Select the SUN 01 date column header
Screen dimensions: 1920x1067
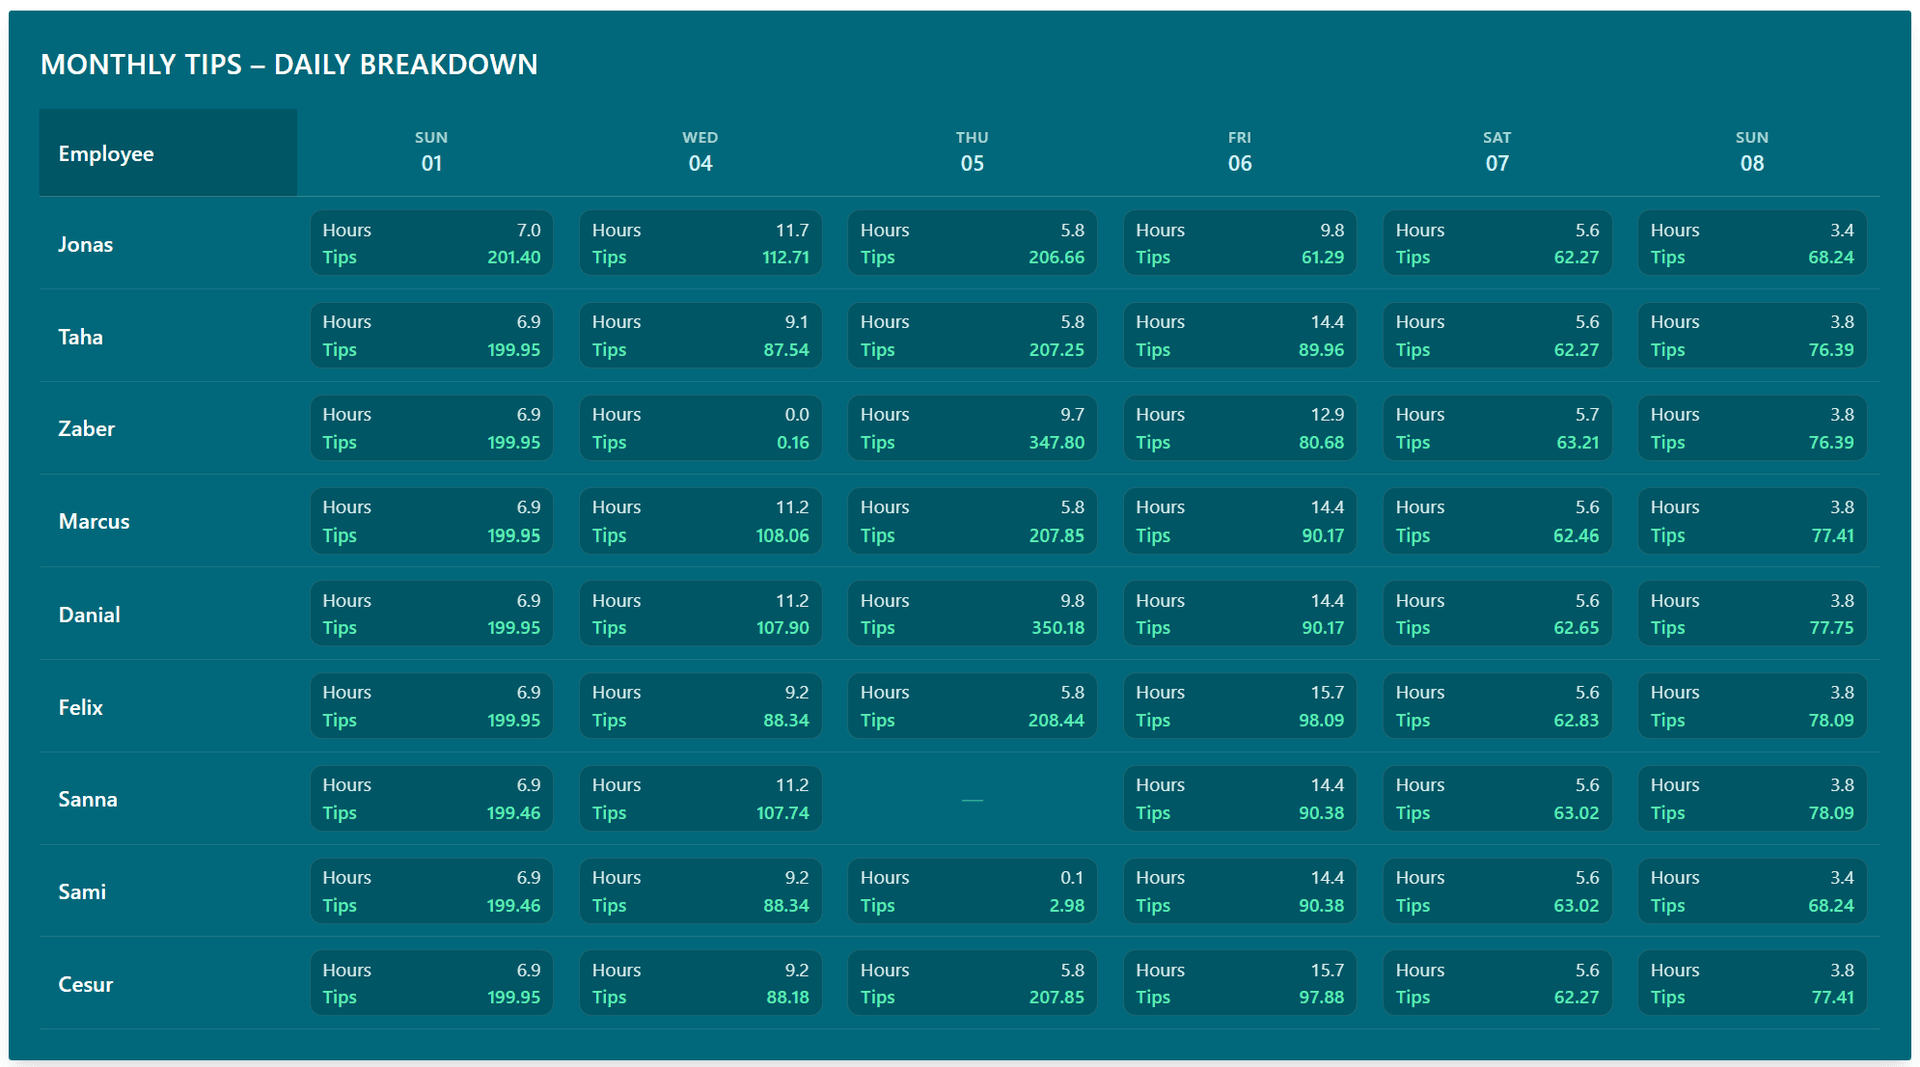tap(431, 152)
